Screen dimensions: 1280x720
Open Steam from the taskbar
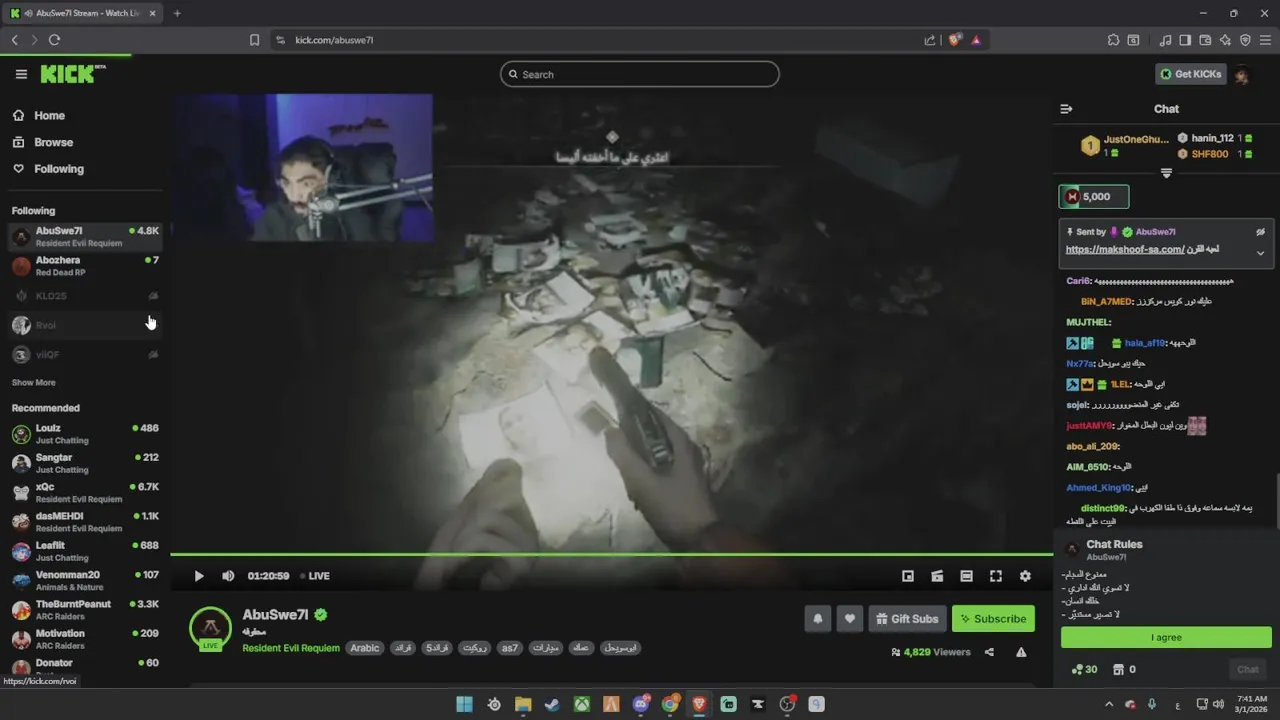click(552, 704)
